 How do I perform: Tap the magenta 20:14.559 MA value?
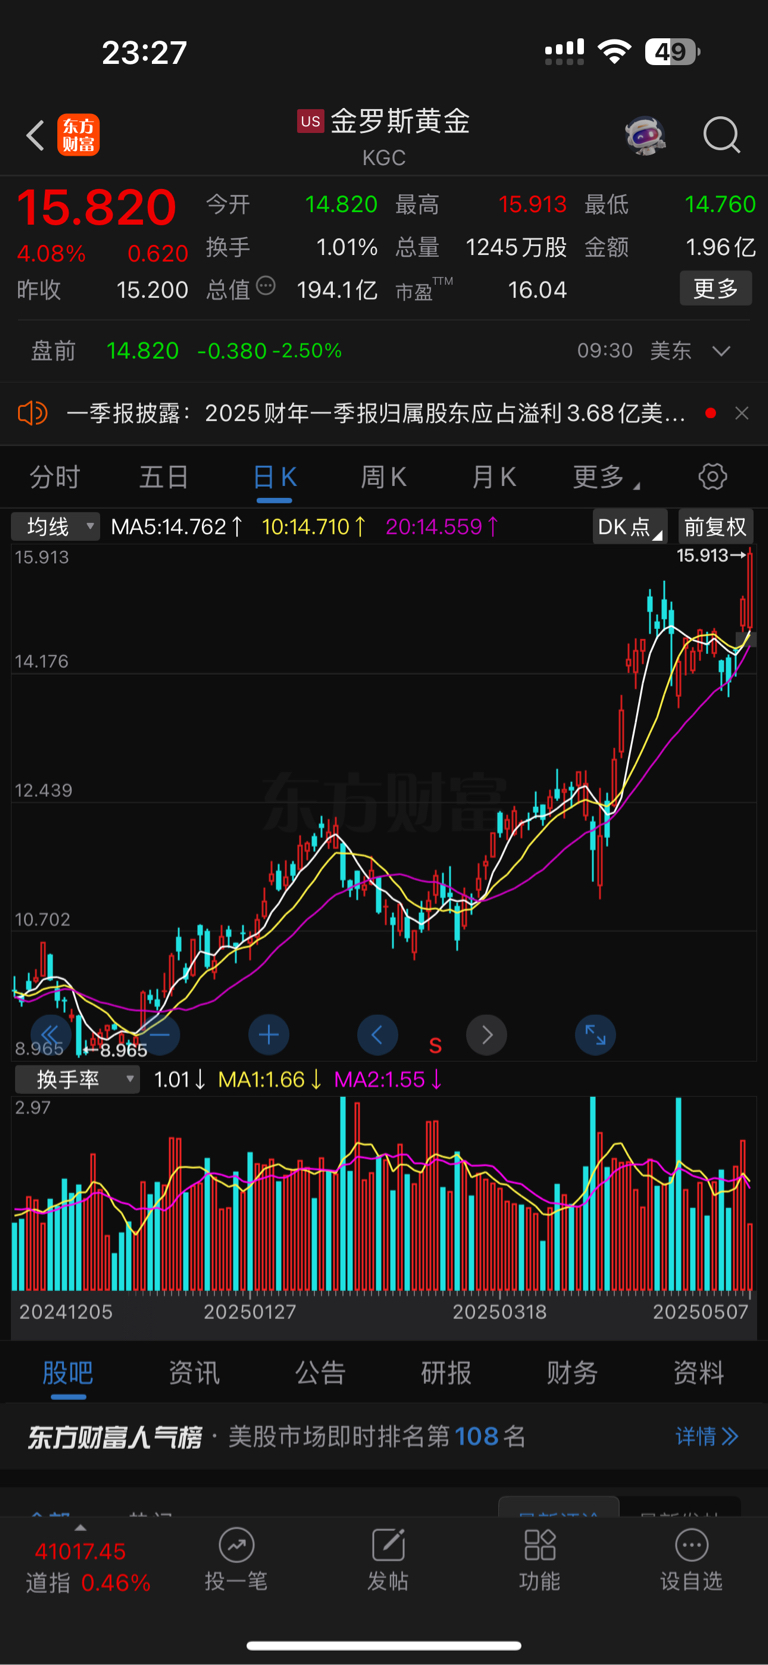coord(442,527)
